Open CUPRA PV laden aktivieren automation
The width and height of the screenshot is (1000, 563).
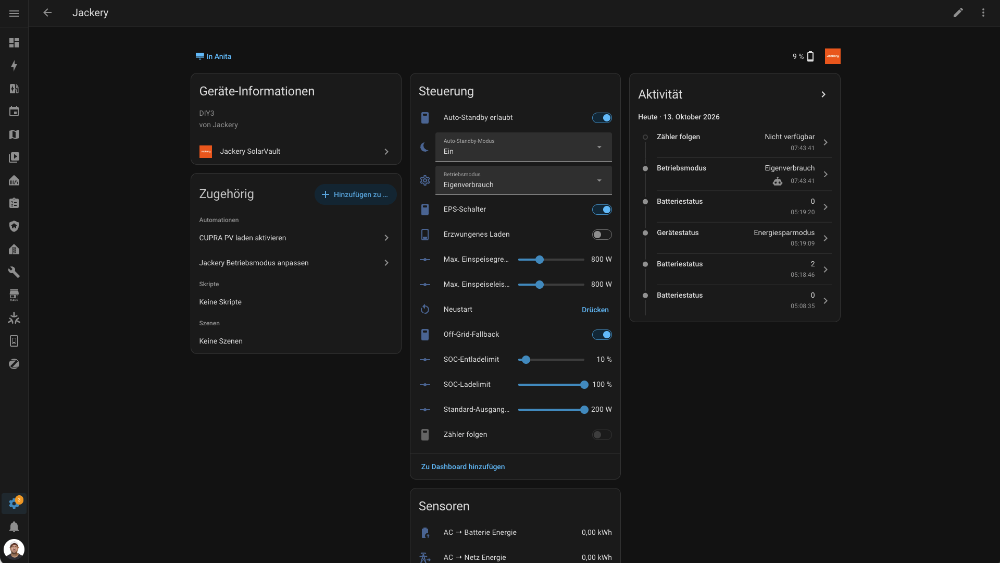click(296, 238)
